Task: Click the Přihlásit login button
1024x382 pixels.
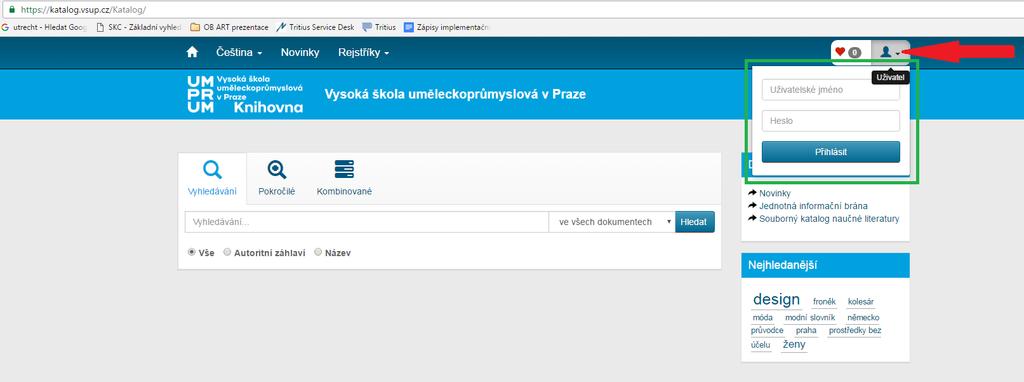Action: [831, 152]
